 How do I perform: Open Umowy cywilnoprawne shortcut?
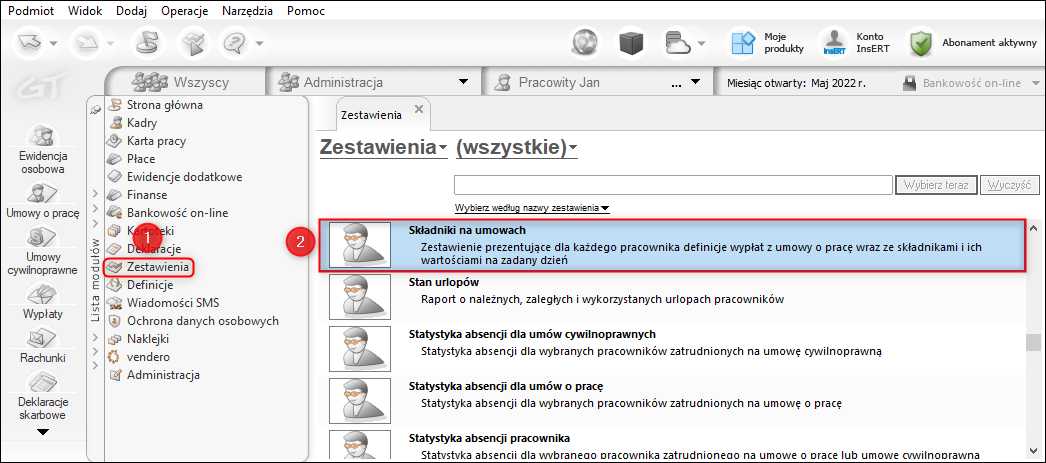click(x=43, y=252)
